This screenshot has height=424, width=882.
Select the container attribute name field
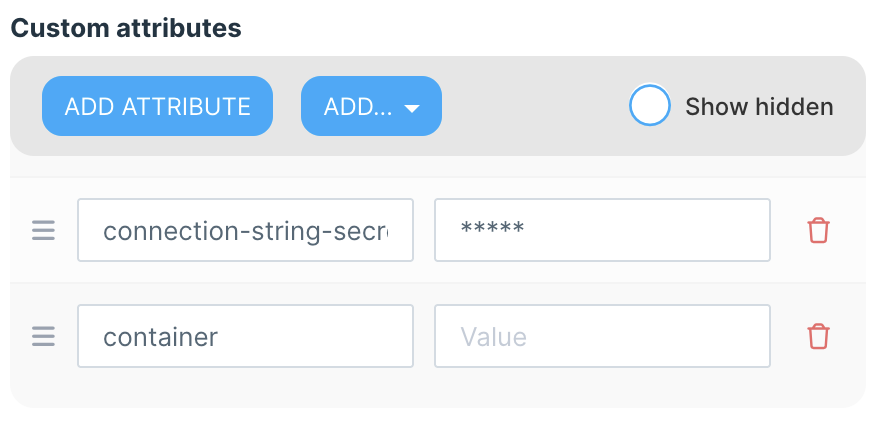[245, 336]
